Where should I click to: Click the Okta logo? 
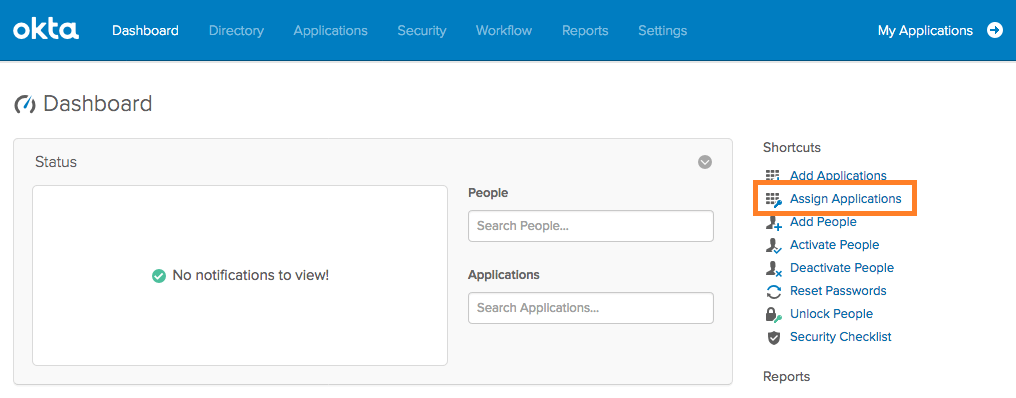46,30
